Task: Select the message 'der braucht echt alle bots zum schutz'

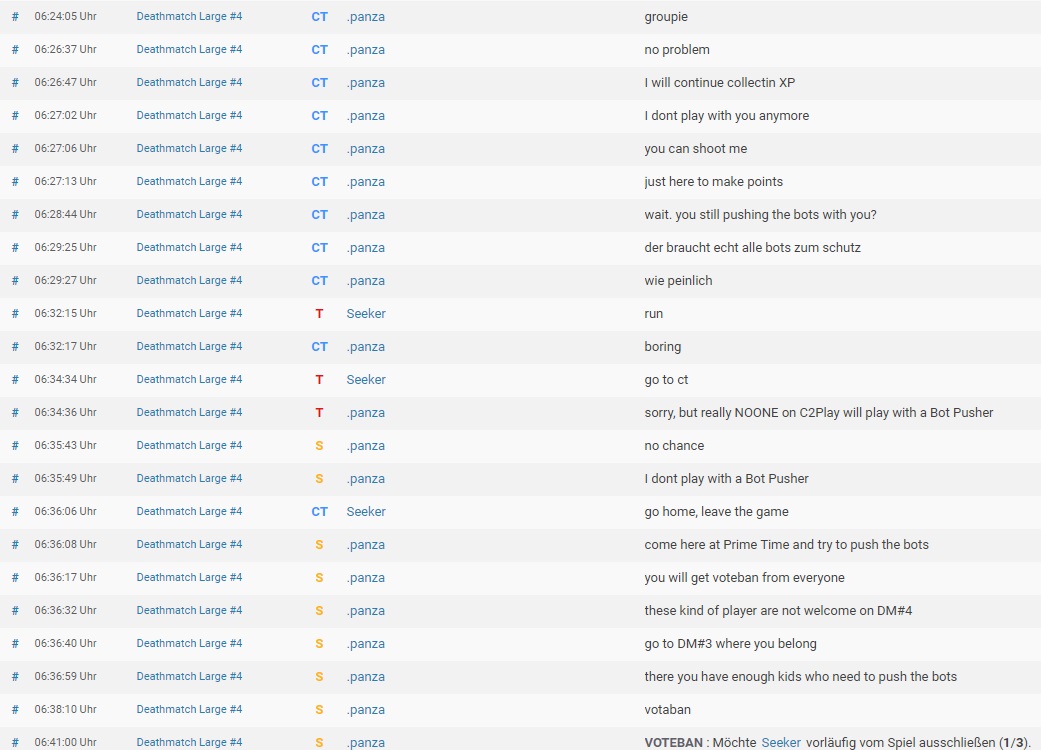Action: (x=752, y=248)
